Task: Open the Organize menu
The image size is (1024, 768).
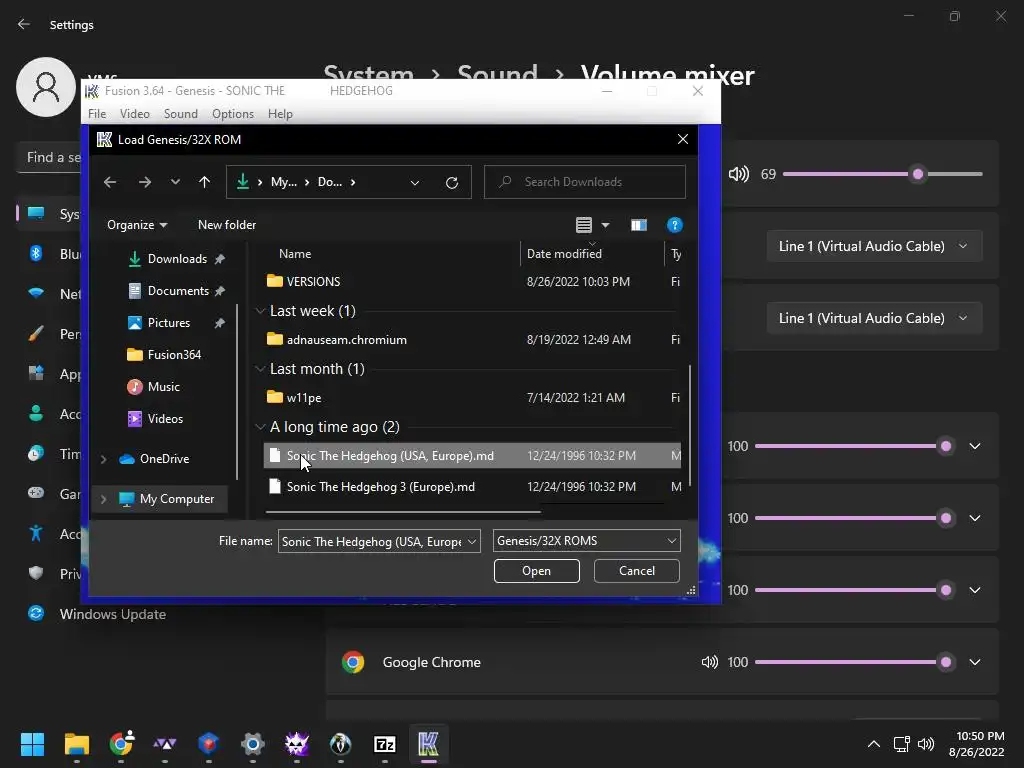Action: (x=137, y=225)
